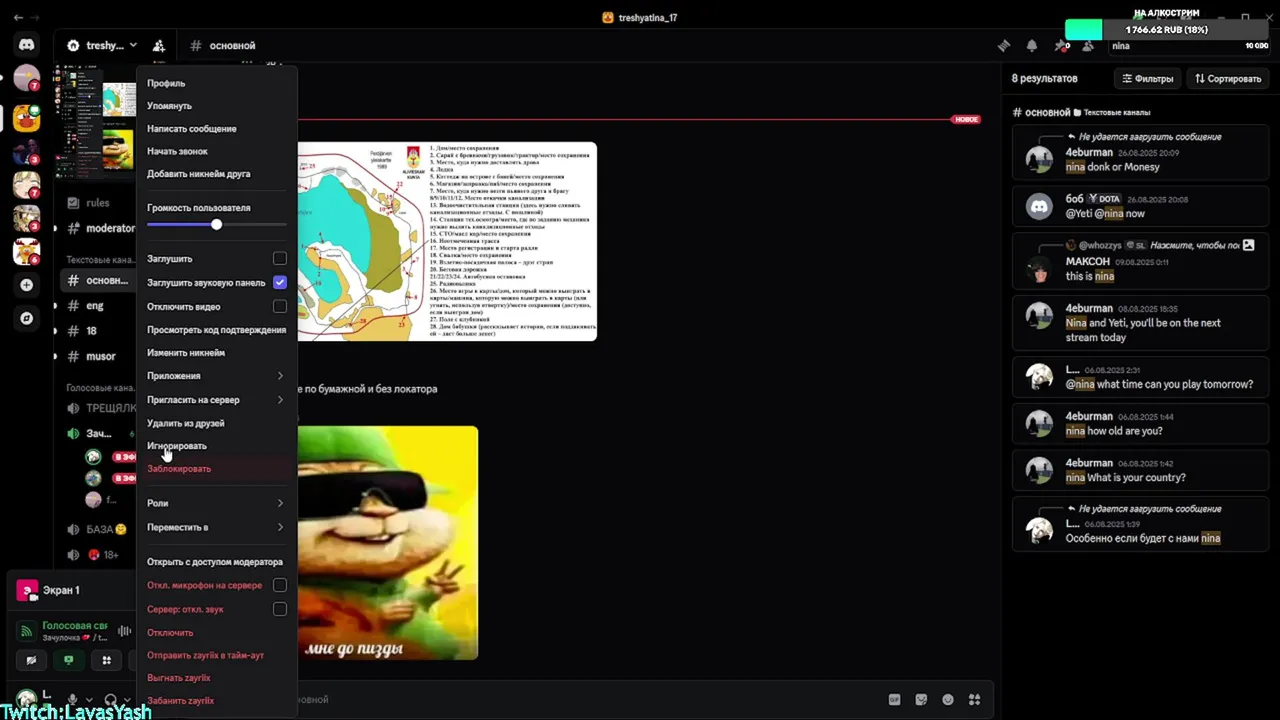This screenshot has height=720, width=1280.
Task: Click the green screen share button
Action: (x=68, y=660)
